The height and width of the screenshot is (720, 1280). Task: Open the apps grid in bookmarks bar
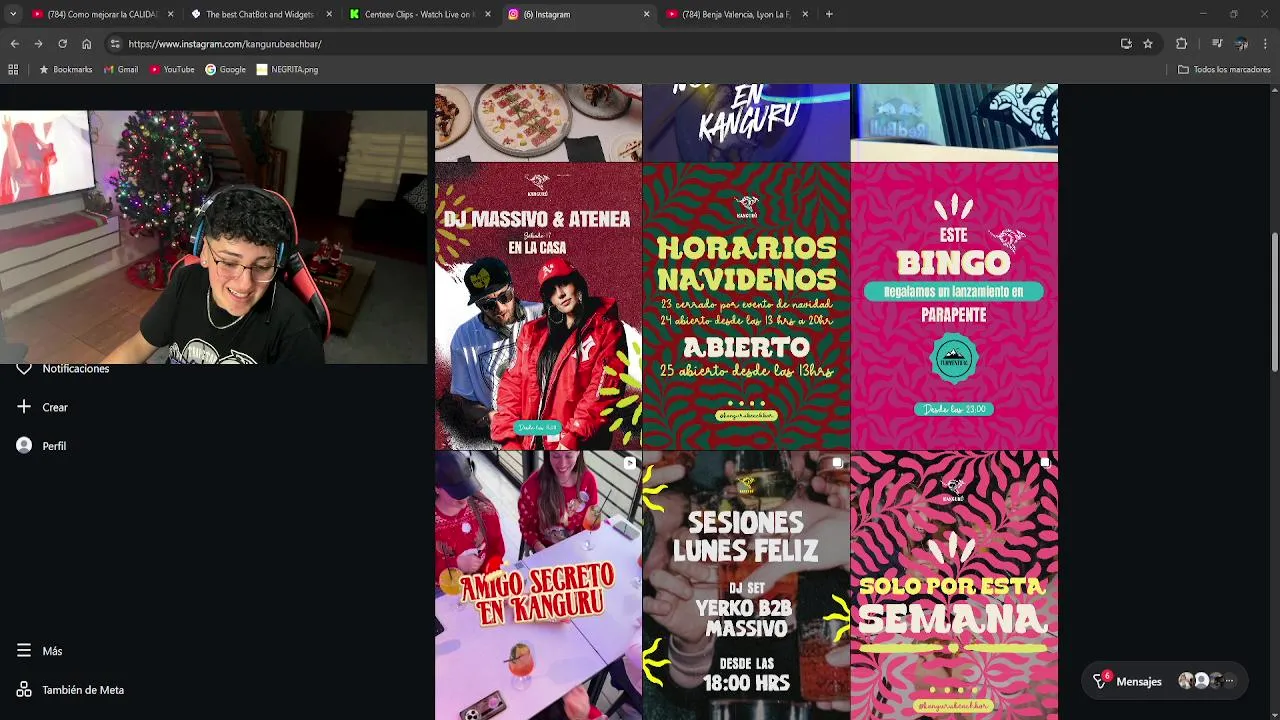(x=13, y=70)
